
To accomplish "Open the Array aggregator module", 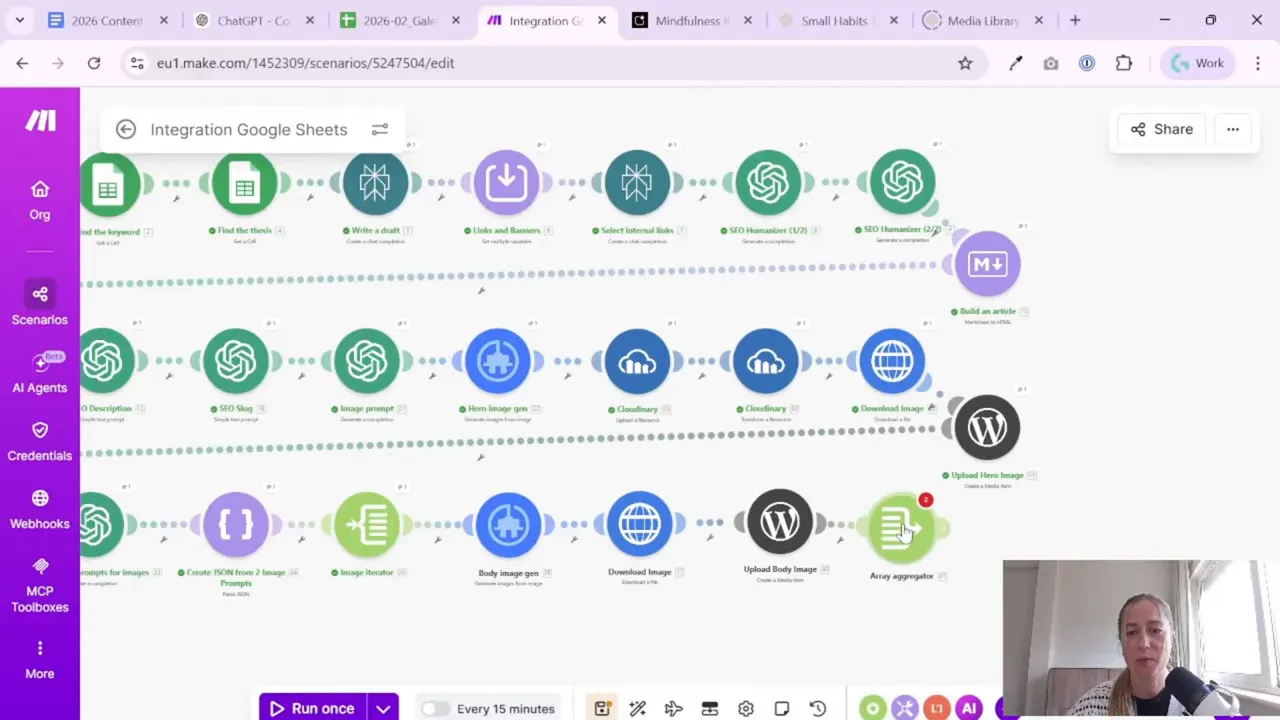I will tap(901, 528).
